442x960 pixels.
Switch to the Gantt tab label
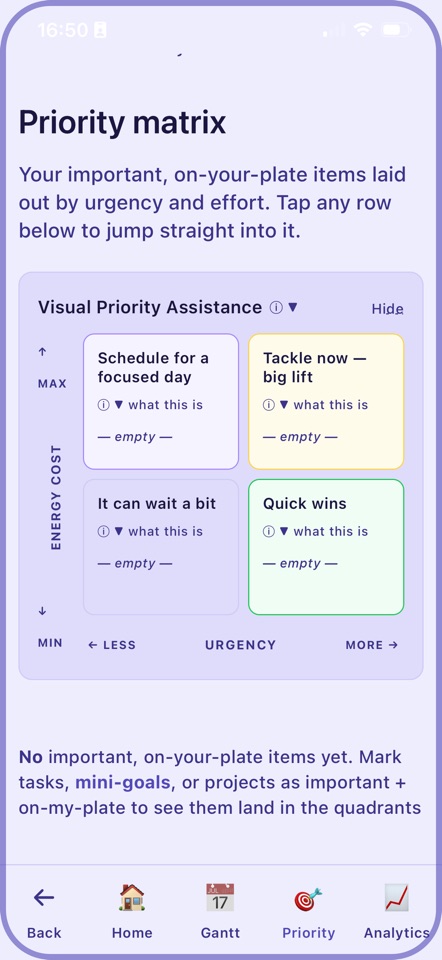pos(220,933)
